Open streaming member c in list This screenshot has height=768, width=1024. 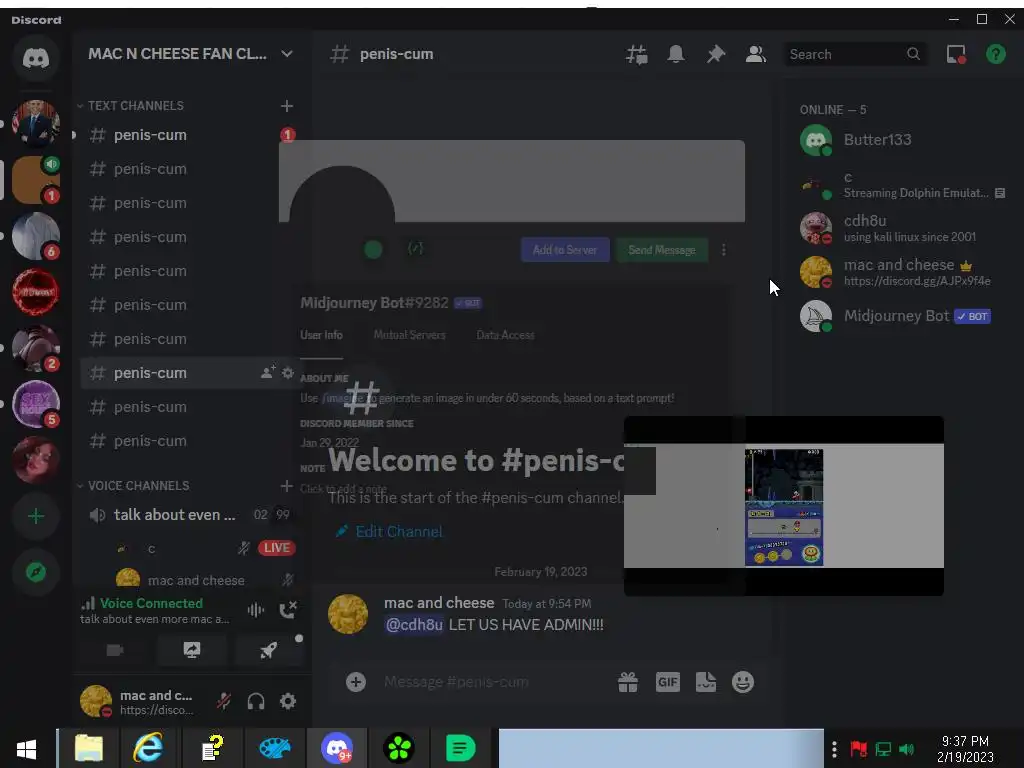901,184
